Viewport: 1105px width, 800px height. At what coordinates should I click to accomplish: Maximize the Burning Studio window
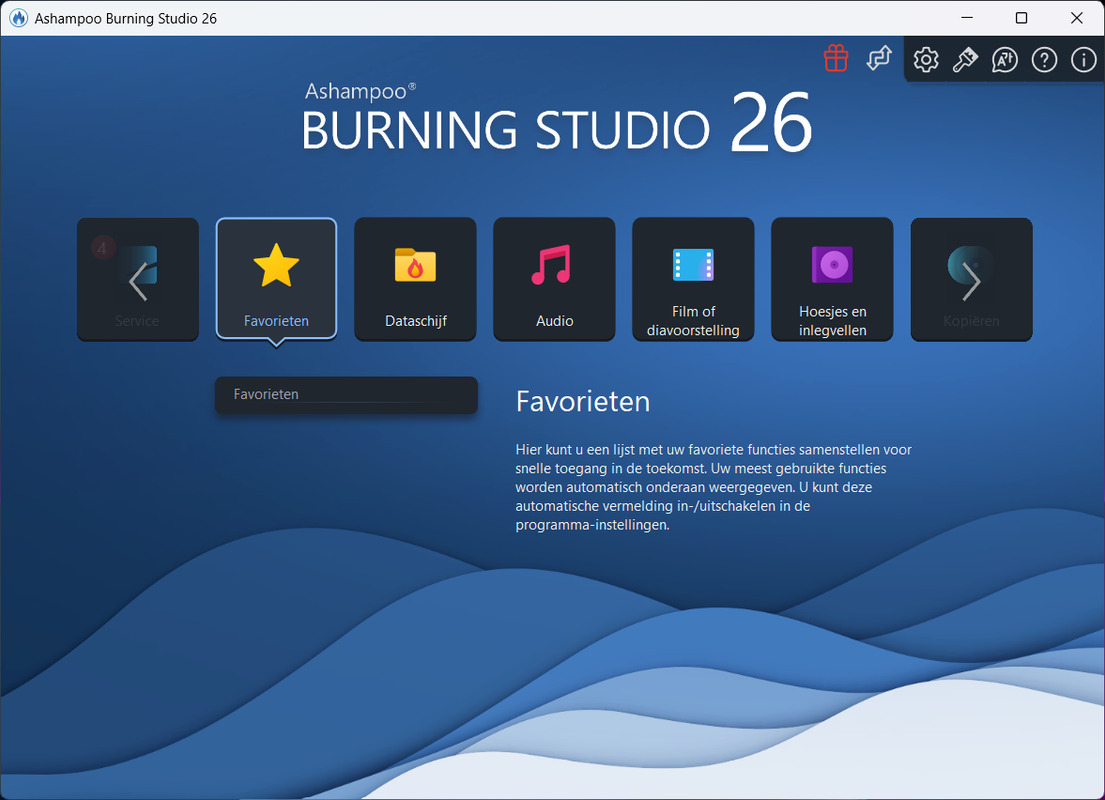(x=1021, y=18)
